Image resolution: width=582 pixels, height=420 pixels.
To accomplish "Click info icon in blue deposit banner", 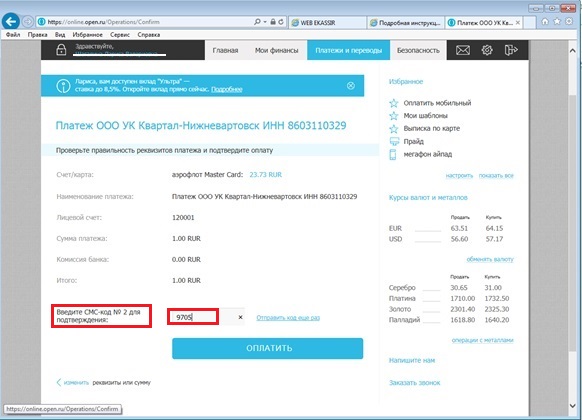I will click(x=63, y=86).
